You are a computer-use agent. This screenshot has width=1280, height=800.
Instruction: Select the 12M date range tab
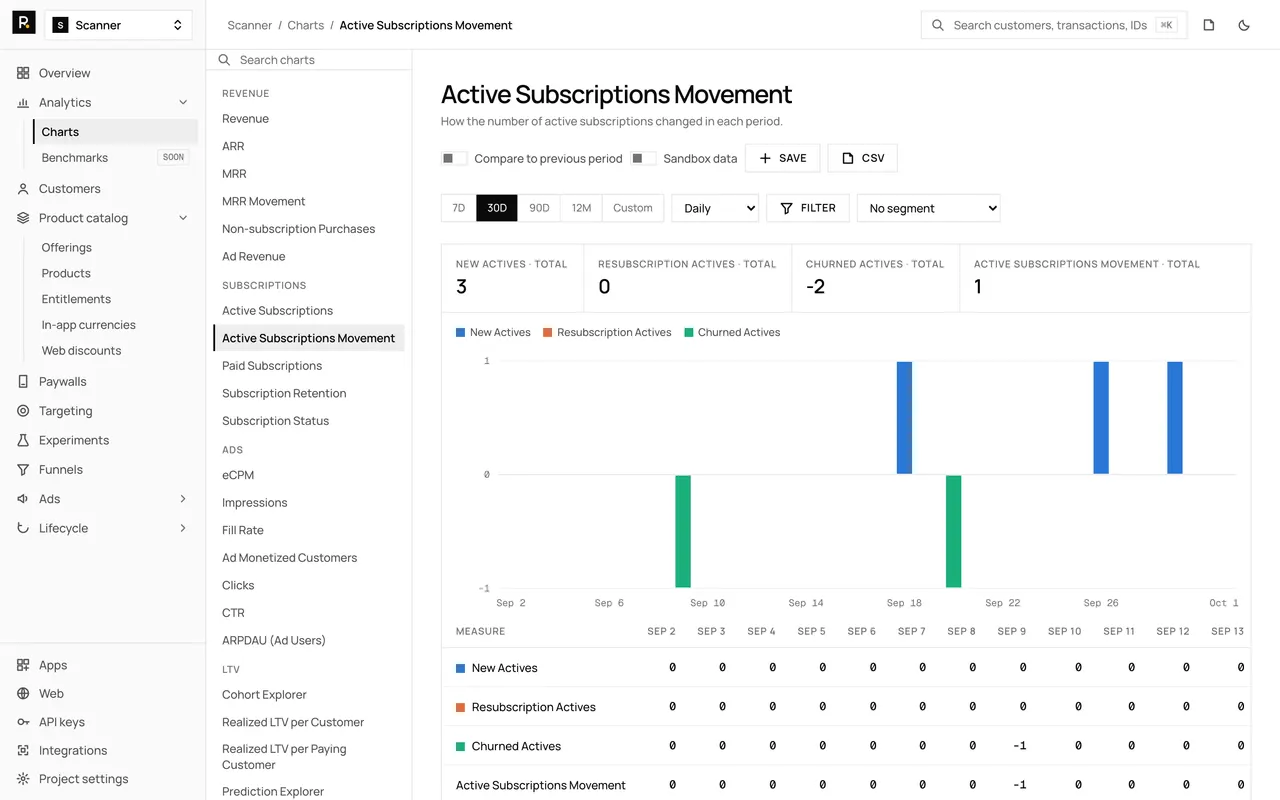click(x=581, y=208)
